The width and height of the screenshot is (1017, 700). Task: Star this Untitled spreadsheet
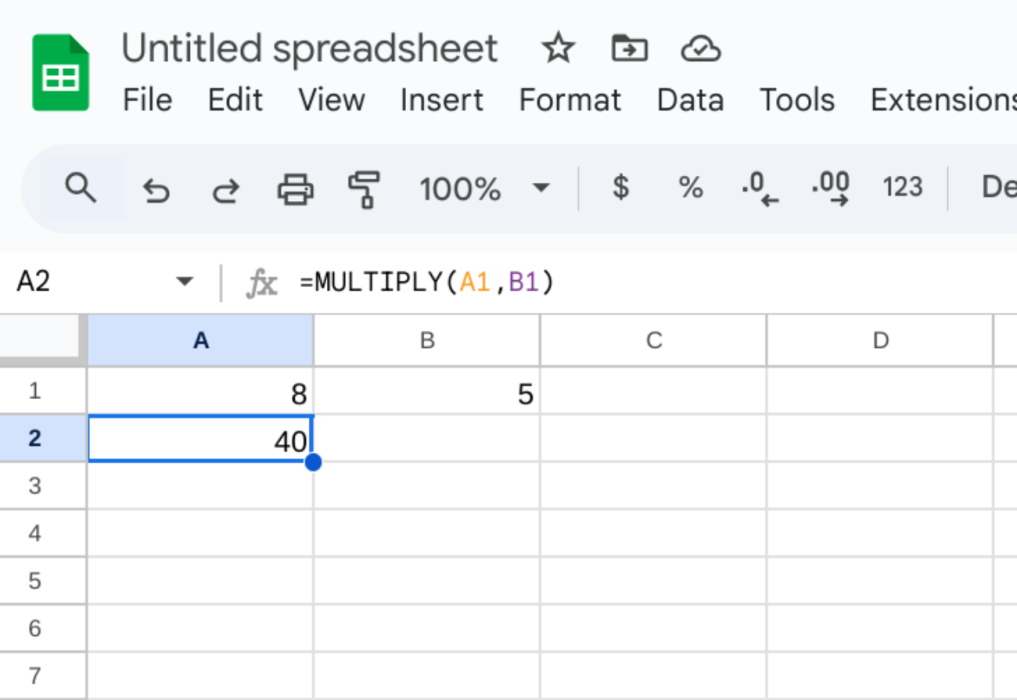tap(557, 48)
